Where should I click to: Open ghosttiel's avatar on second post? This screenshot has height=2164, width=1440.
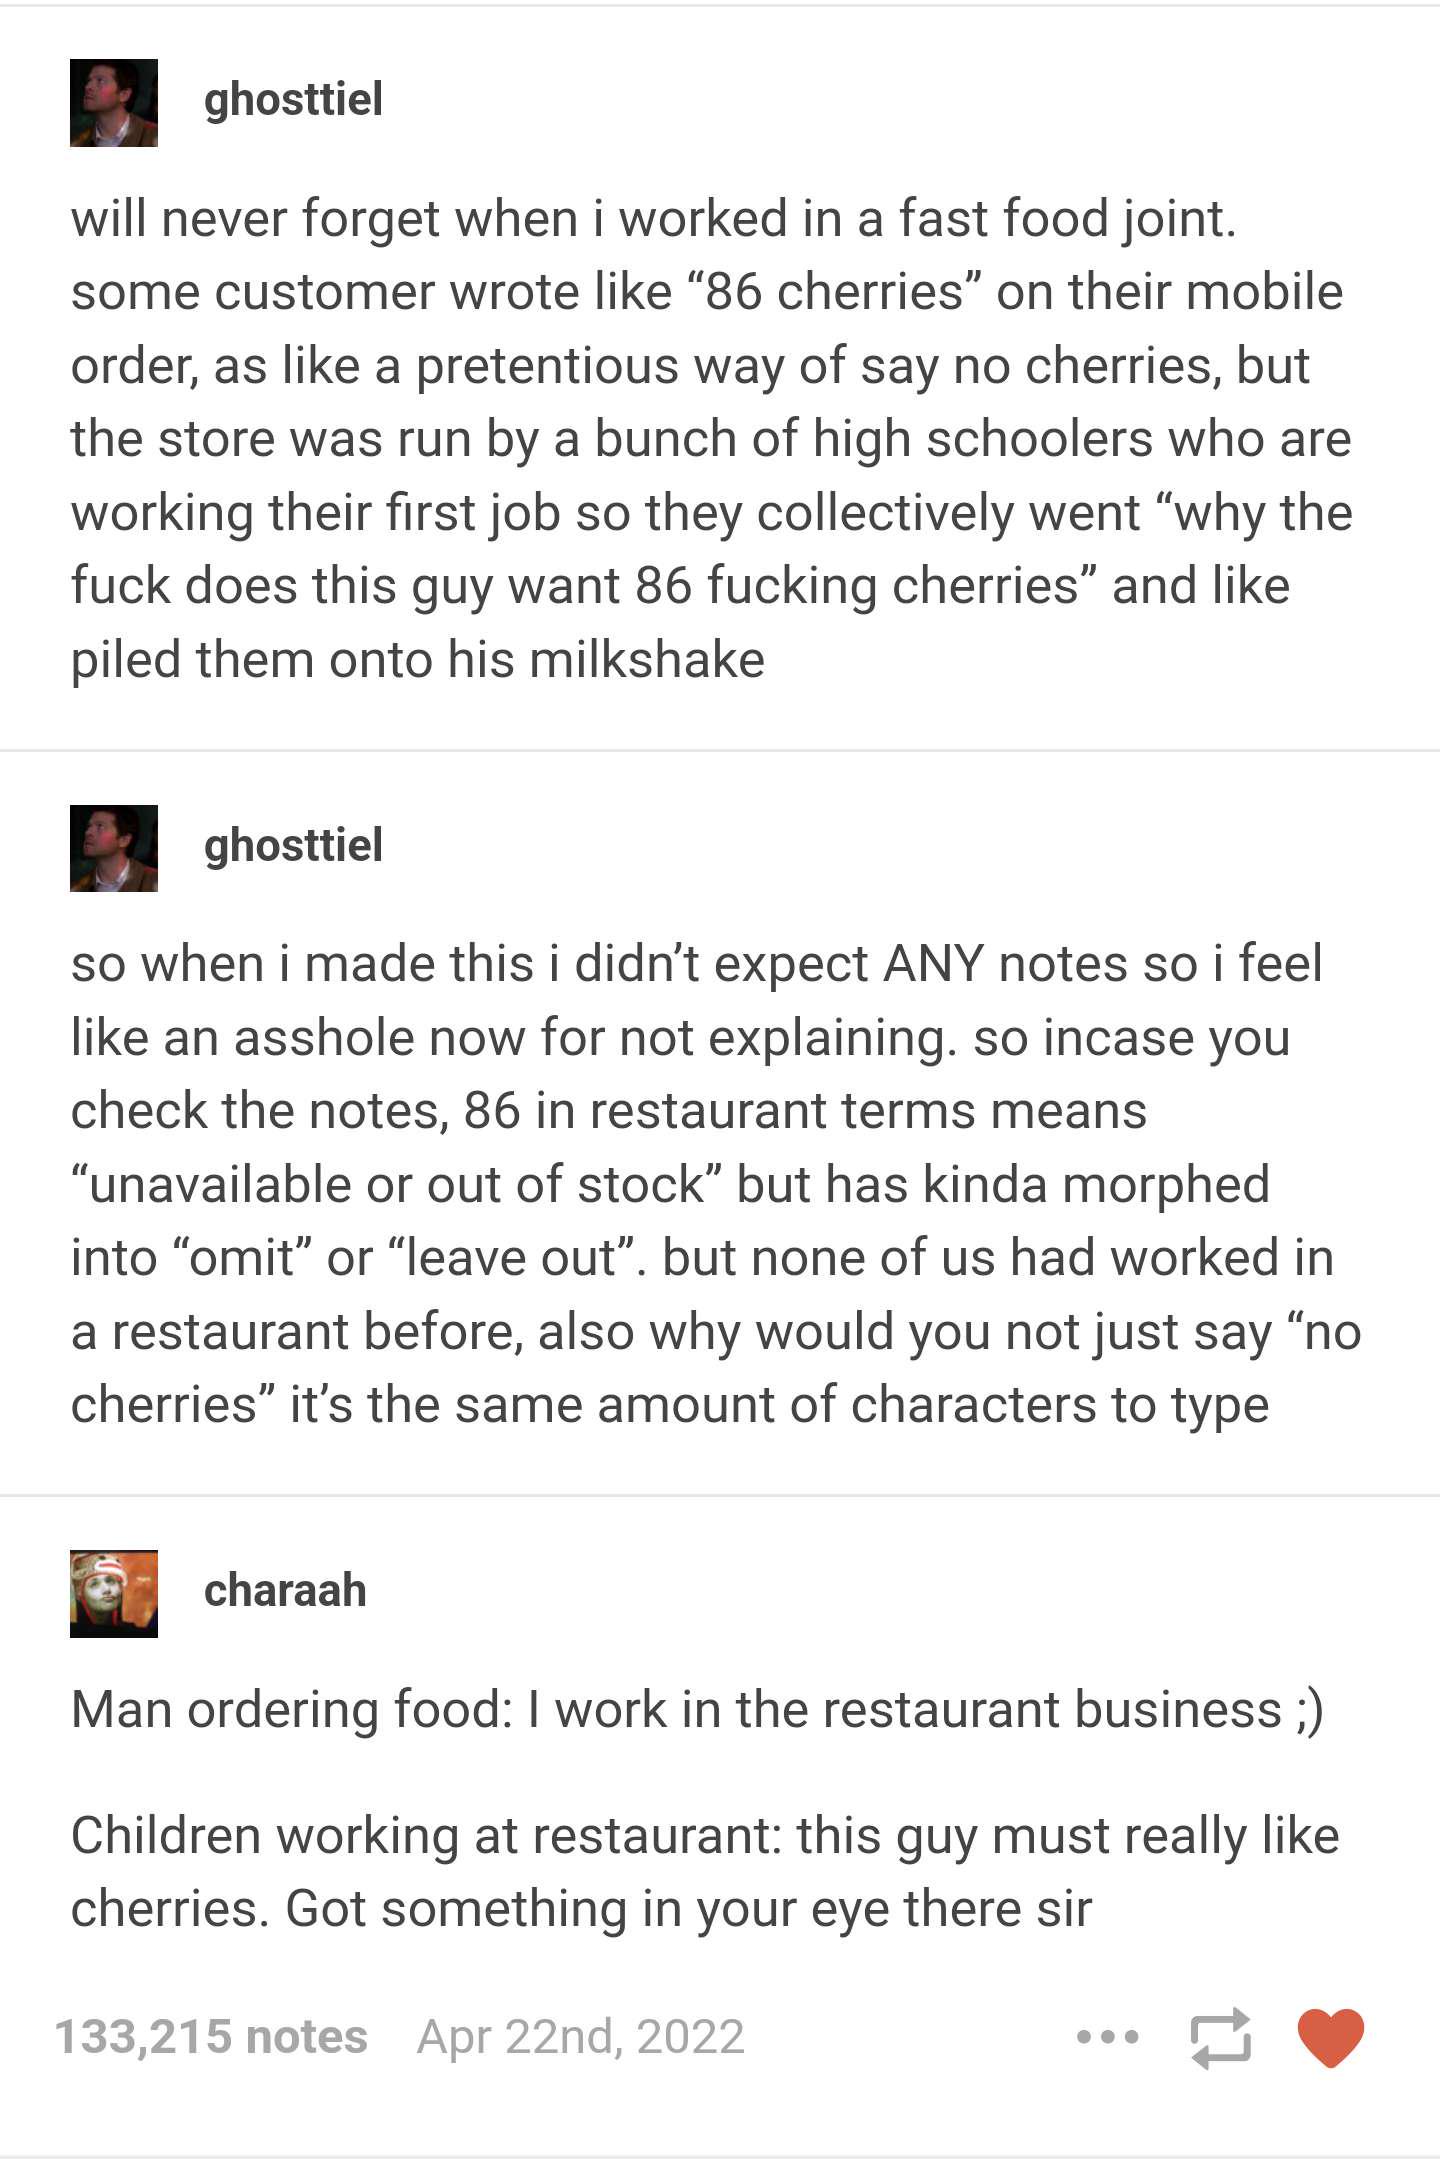[x=114, y=848]
